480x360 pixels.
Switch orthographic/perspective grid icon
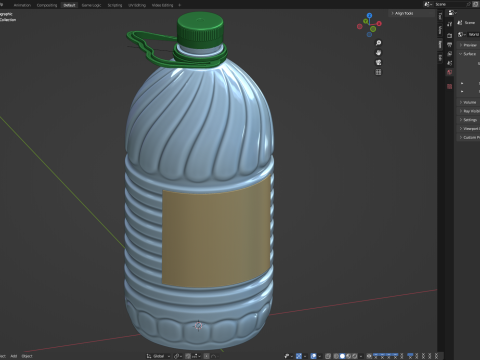[378, 72]
